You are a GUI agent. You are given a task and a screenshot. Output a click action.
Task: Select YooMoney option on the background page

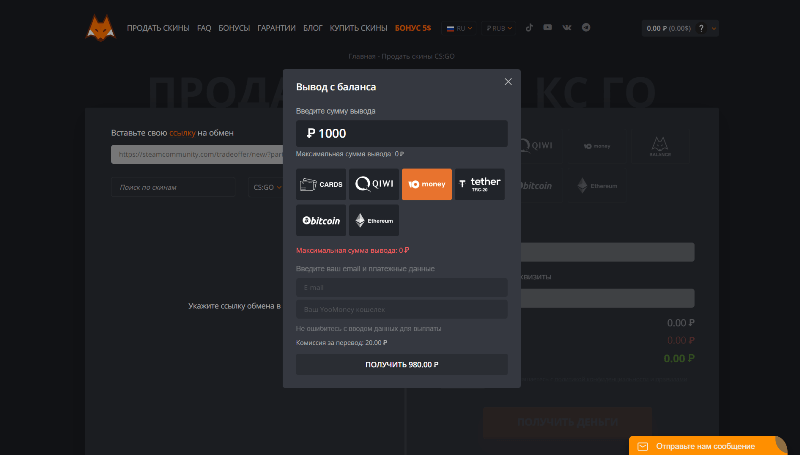pyautogui.click(x=597, y=146)
